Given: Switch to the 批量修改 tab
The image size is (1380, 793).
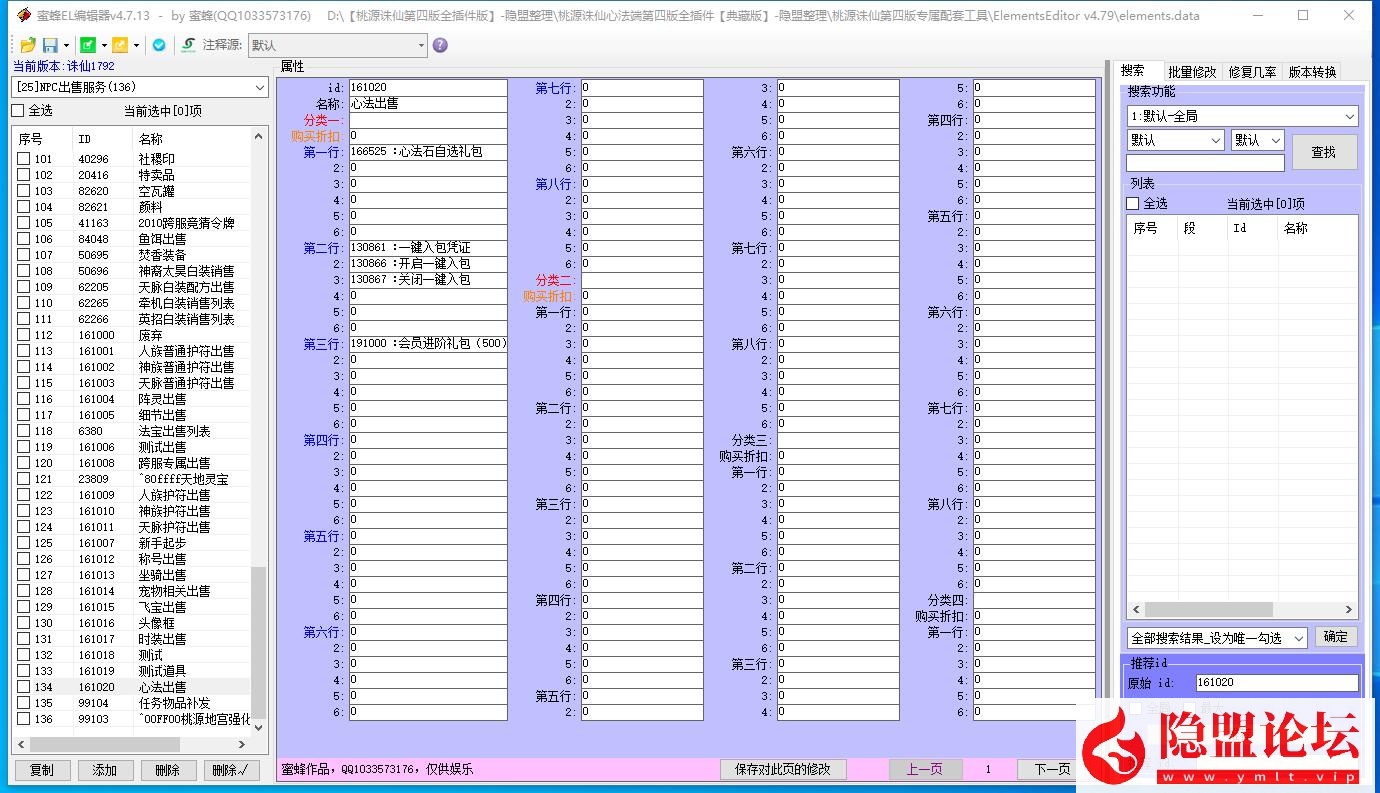Looking at the screenshot, I should (1192, 72).
